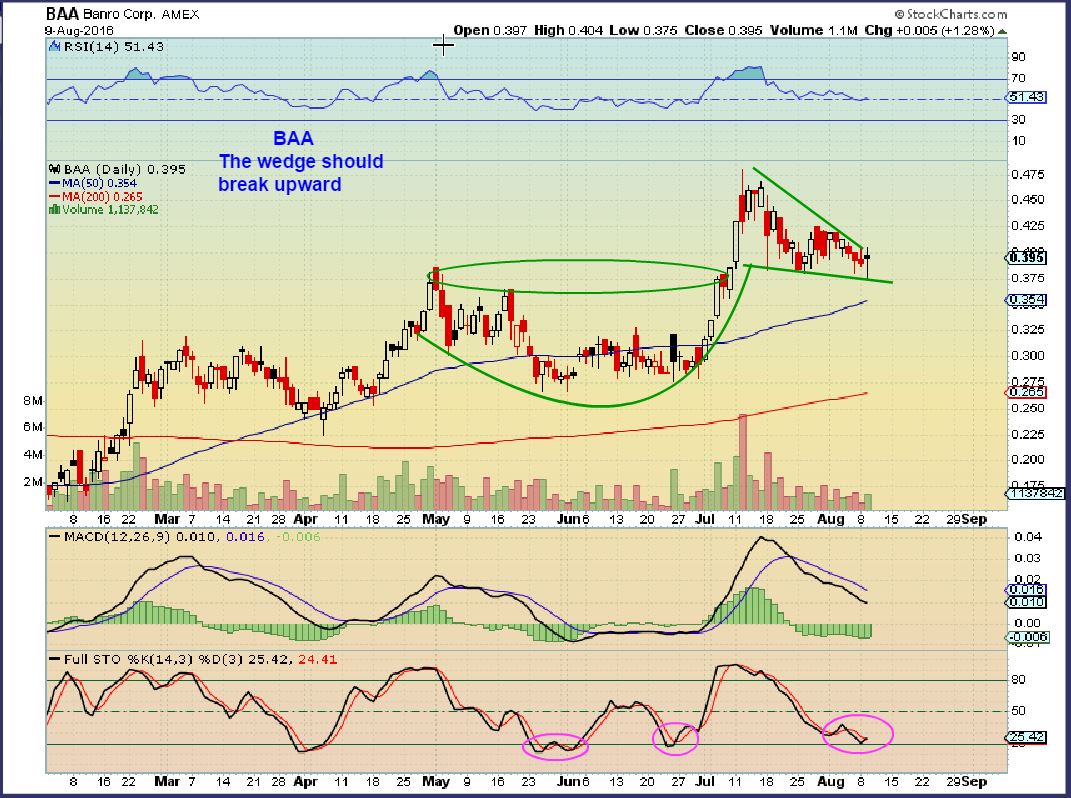The height and width of the screenshot is (798, 1071).
Task: Click the RSI axis label '30'
Action: 1018,120
